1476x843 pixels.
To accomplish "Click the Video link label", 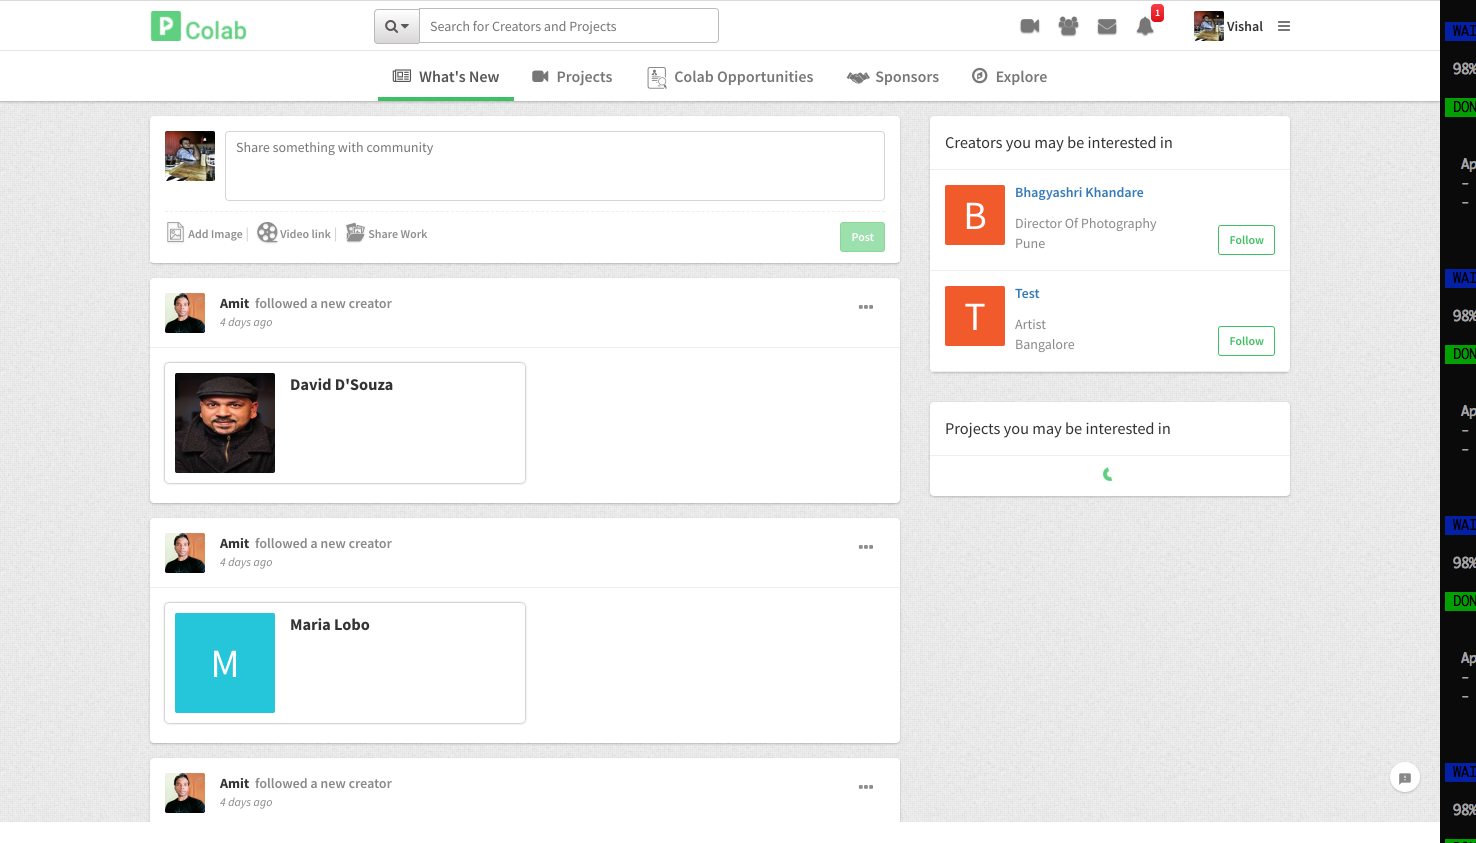I will 305,234.
